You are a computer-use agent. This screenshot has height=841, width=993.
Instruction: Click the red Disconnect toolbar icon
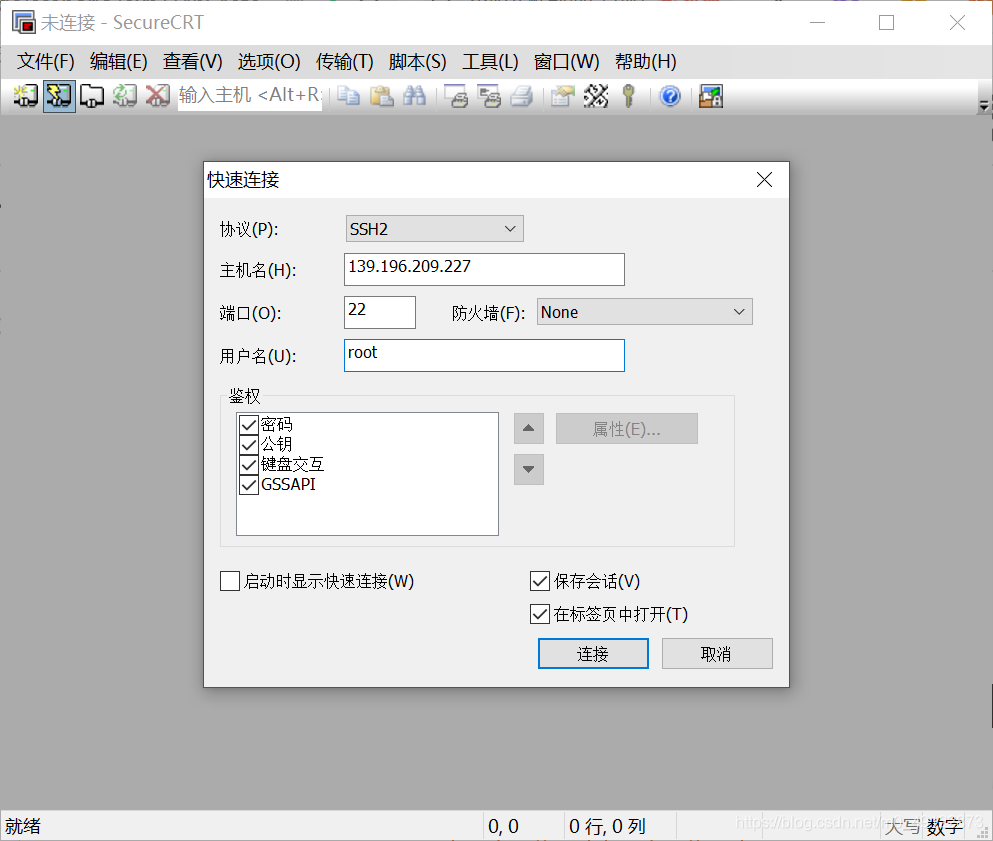click(158, 96)
